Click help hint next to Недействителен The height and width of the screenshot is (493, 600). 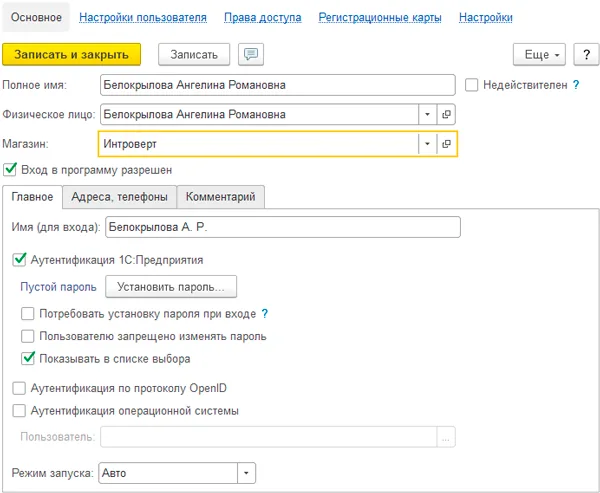point(576,86)
